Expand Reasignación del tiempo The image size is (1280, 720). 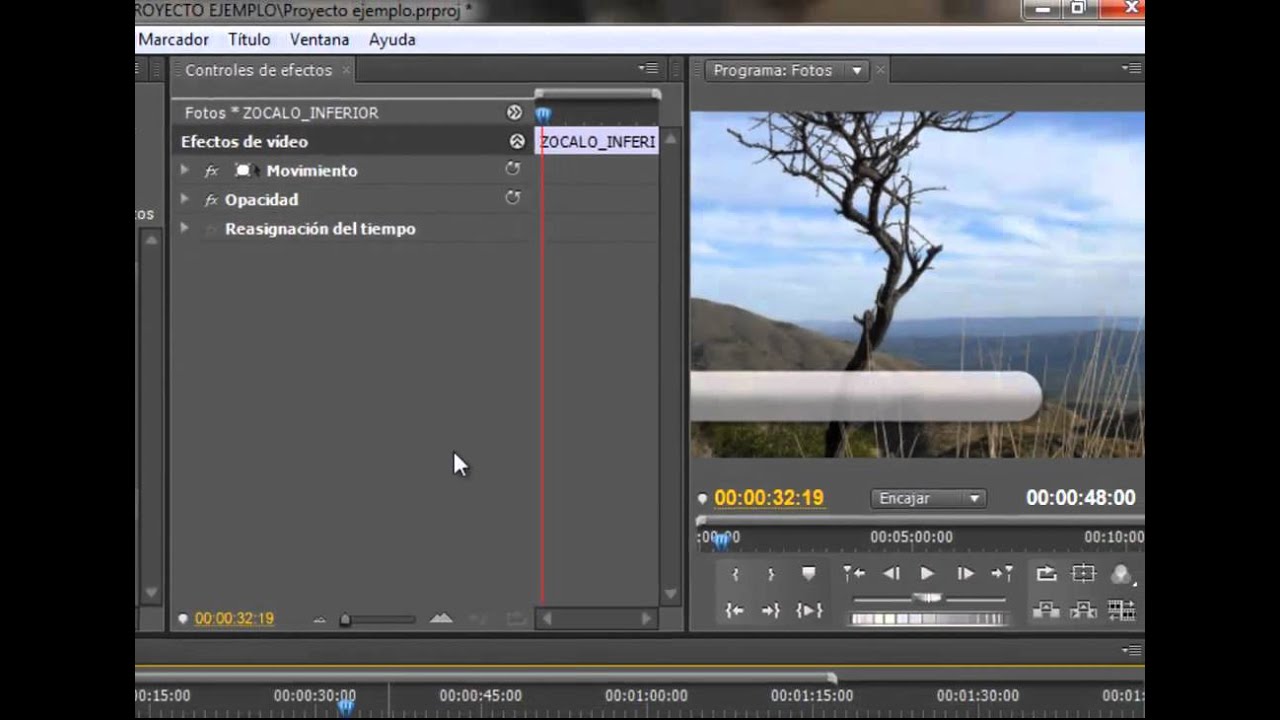(184, 228)
